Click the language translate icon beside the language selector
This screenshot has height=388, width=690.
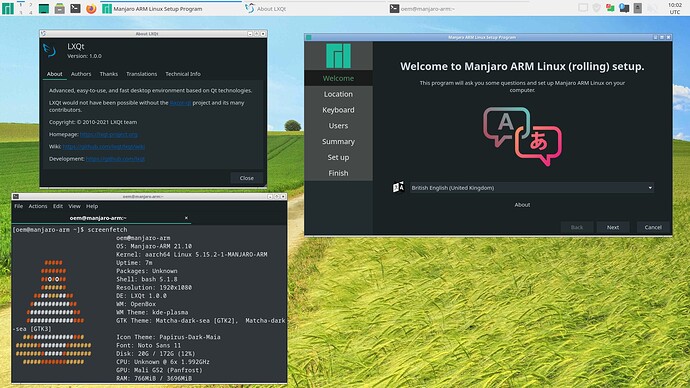coord(398,187)
